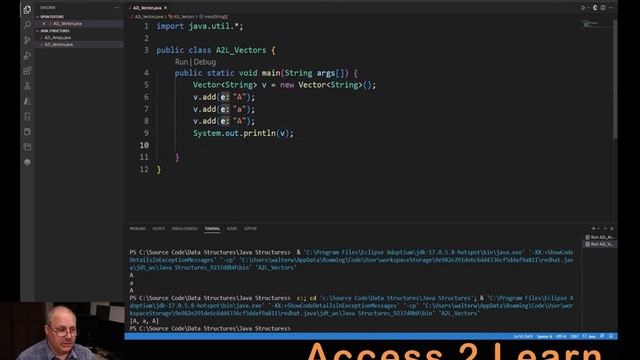Click the round icon ending the activity bar
Image resolution: width=640 pixels, height=360 pixels.
27,162
